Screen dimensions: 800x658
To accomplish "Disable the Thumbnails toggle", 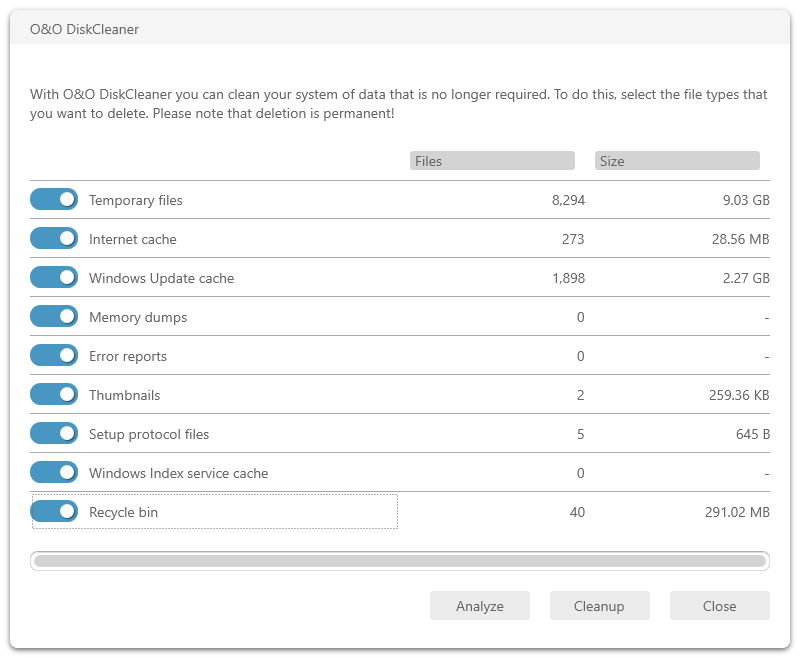I will [x=54, y=395].
